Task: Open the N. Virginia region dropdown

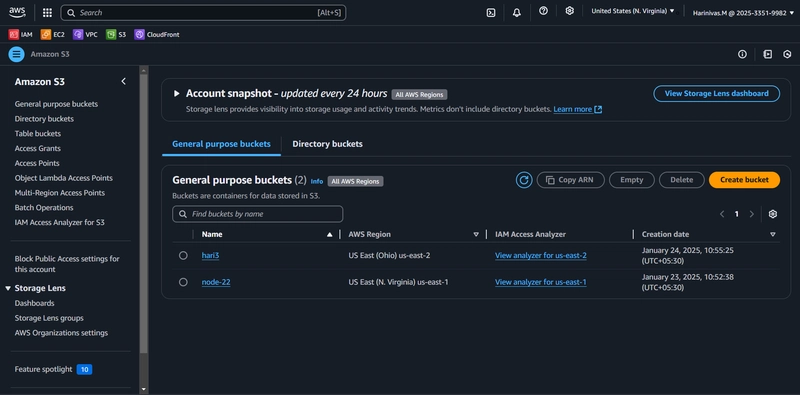Action: click(x=633, y=11)
